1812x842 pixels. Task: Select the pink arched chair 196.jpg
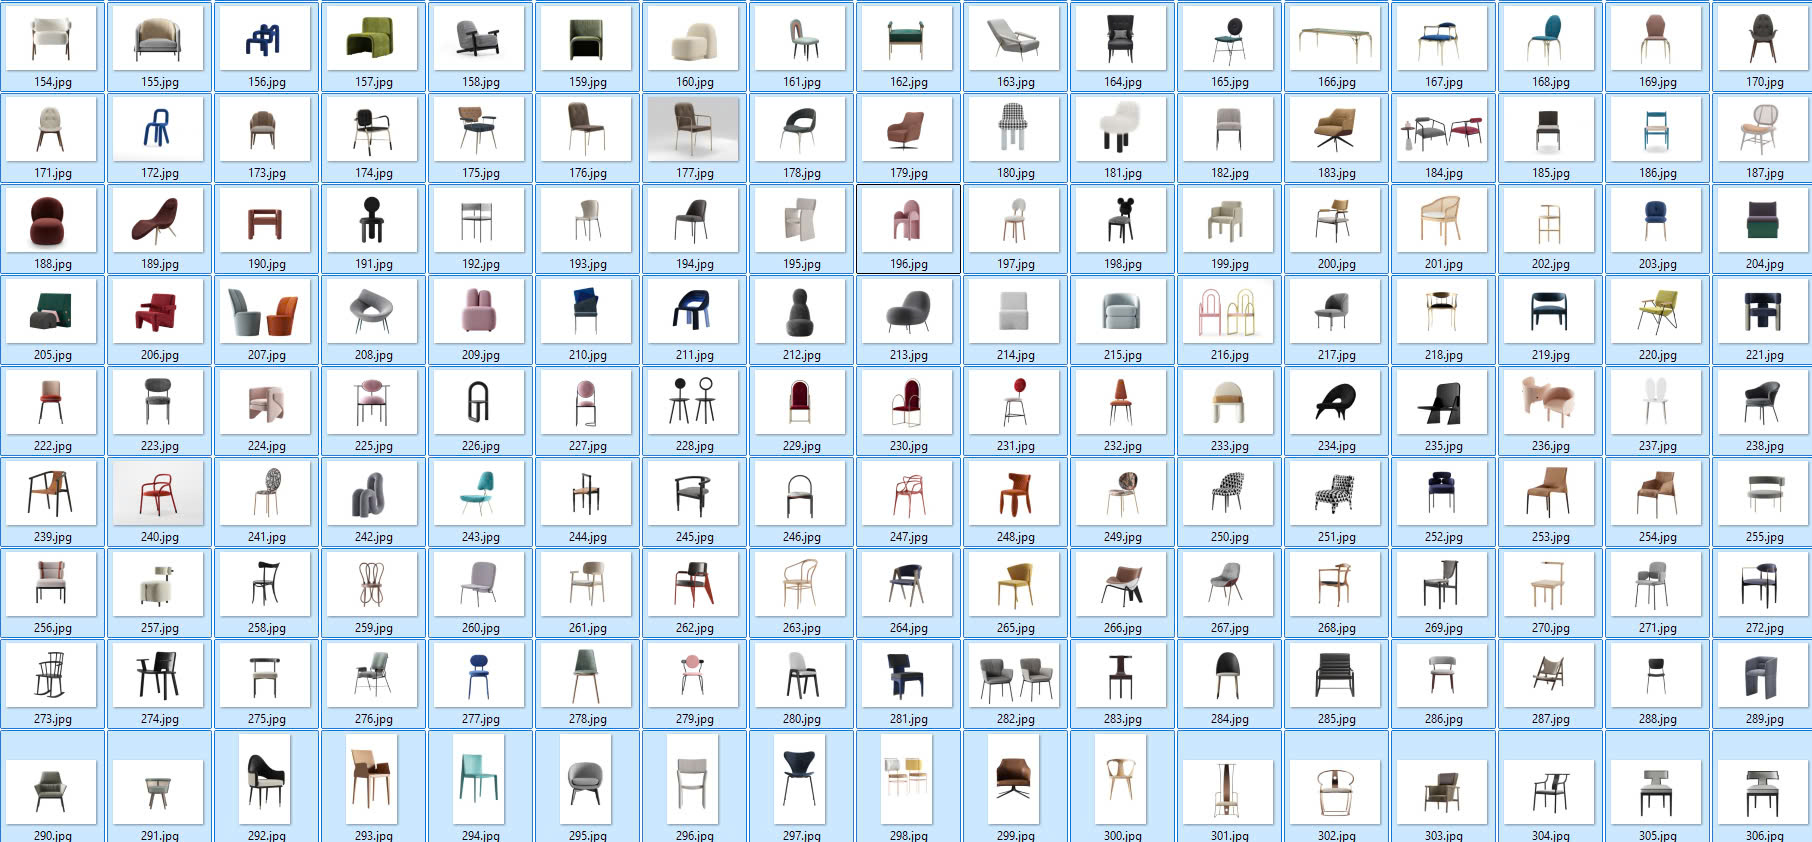[x=908, y=220]
